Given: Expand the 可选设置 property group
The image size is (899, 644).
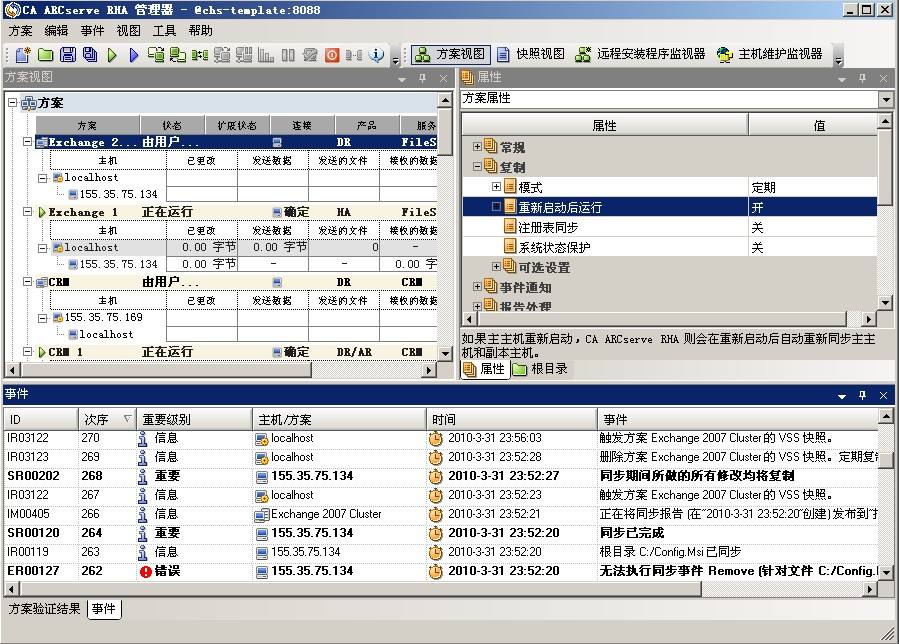Looking at the screenshot, I should point(496,266).
